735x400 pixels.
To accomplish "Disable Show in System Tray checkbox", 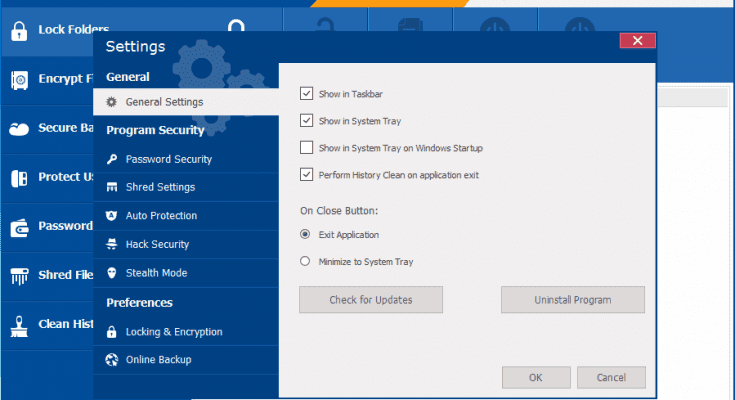I will pyautogui.click(x=306, y=121).
